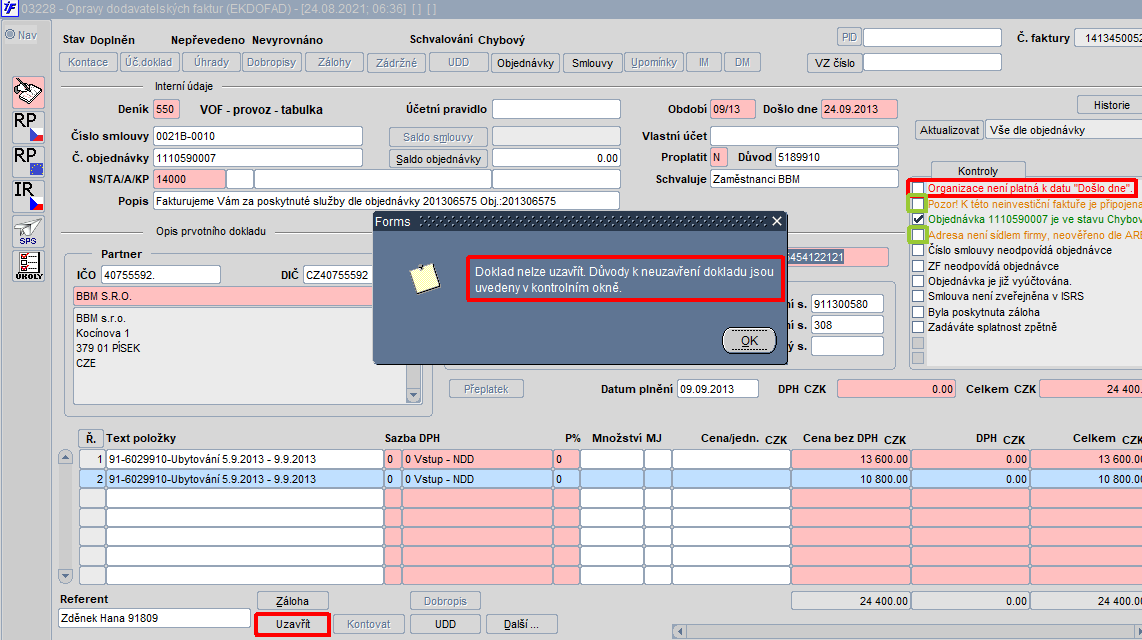Toggle the Nav radio button
This screenshot has width=1142, height=640.
pos(10,35)
